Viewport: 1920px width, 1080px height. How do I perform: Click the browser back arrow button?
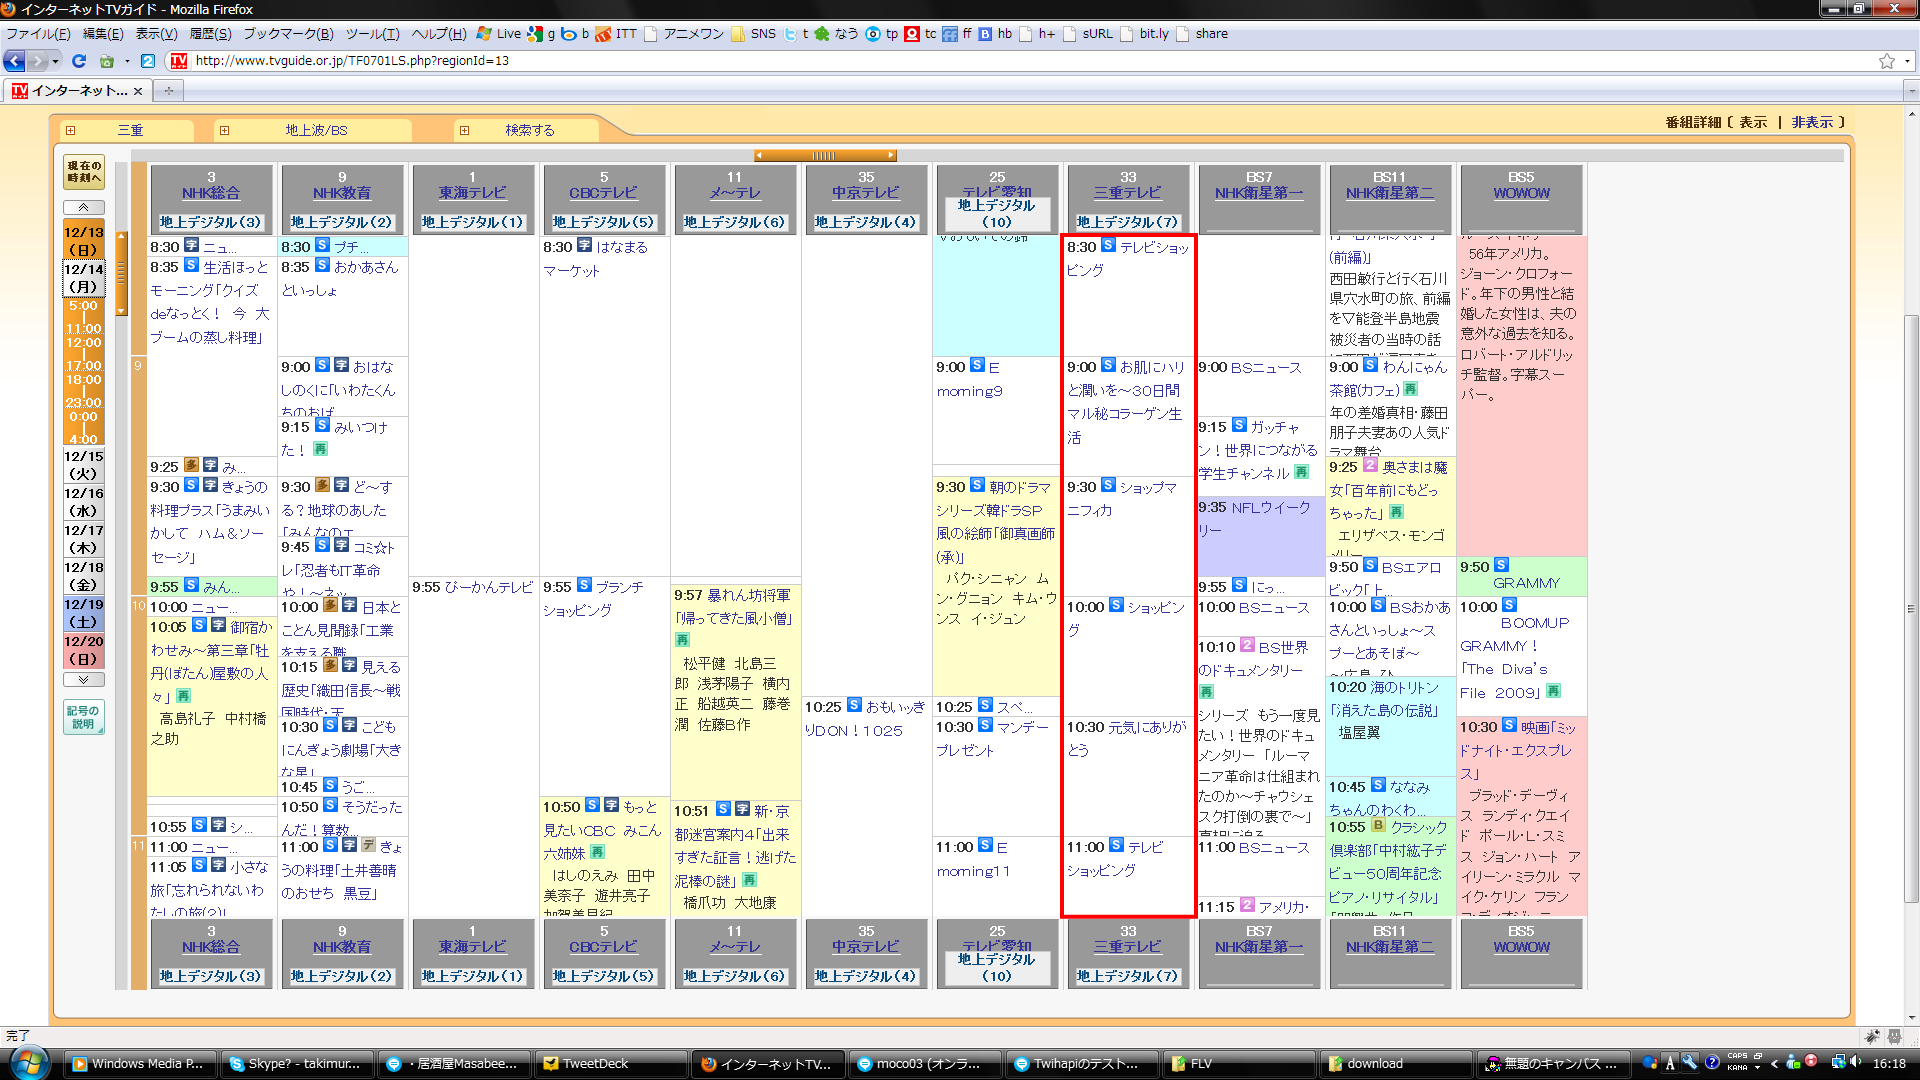pyautogui.click(x=14, y=61)
